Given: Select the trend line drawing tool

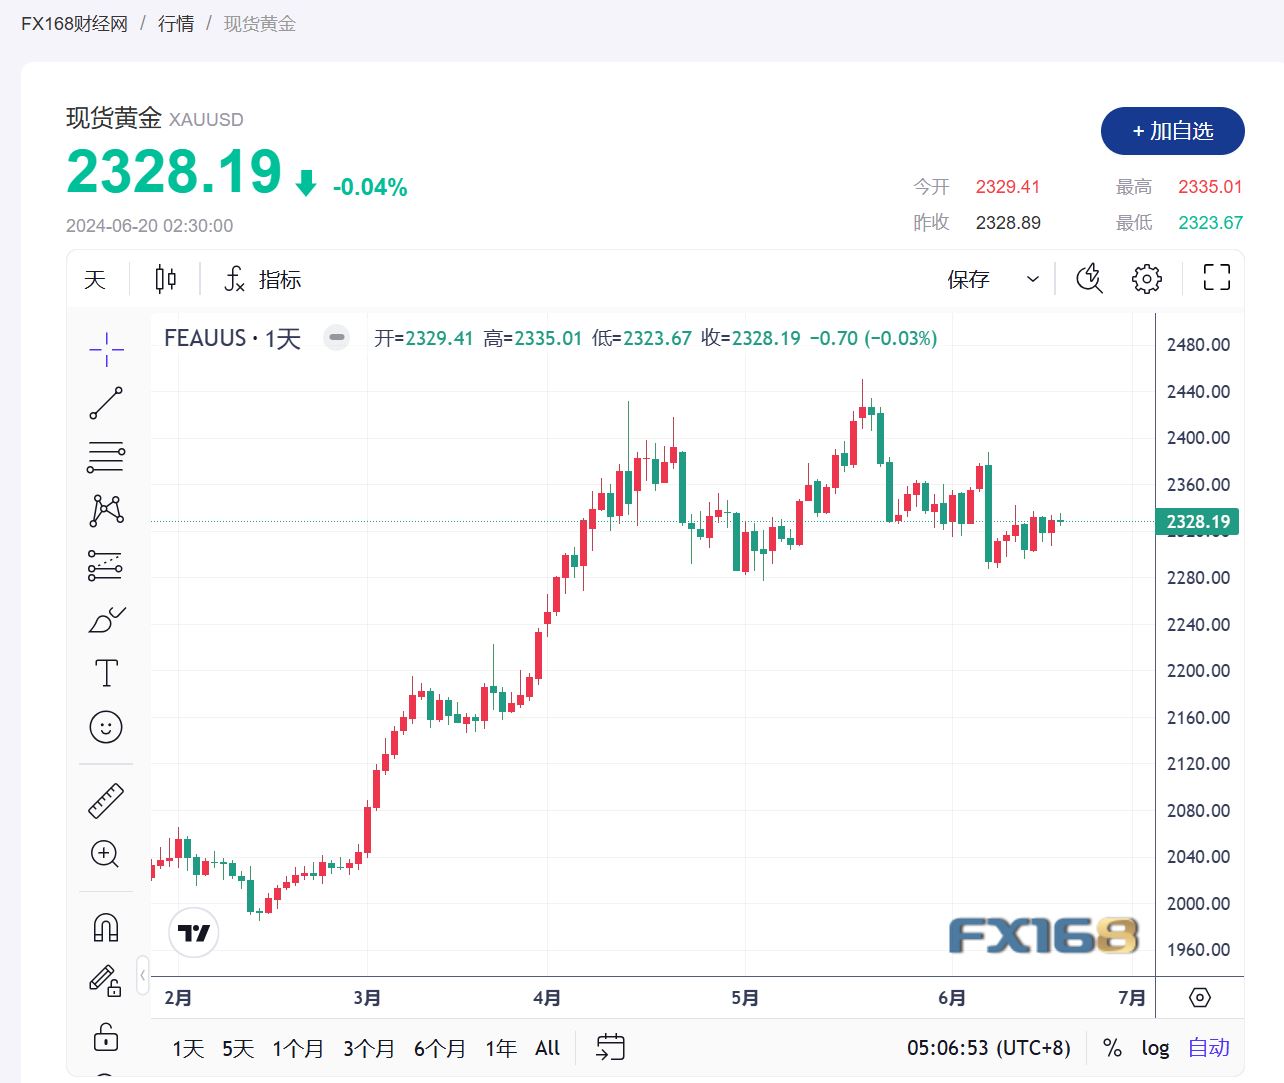Looking at the screenshot, I should click(106, 403).
